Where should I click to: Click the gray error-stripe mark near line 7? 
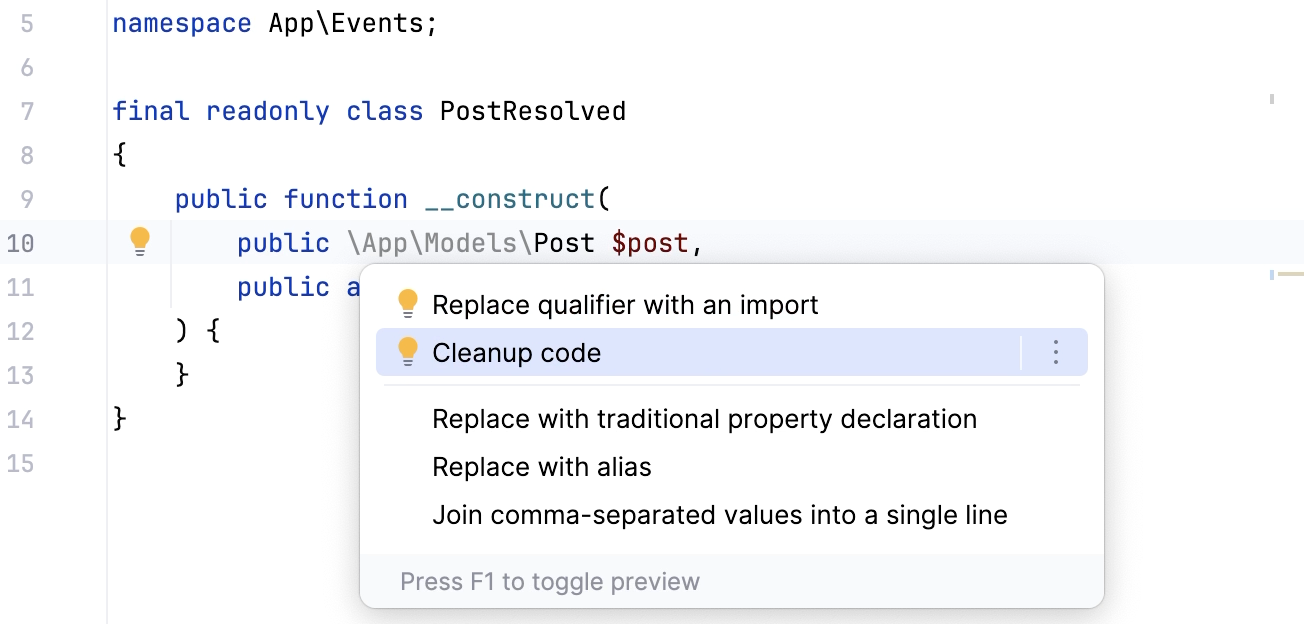coord(1272,99)
